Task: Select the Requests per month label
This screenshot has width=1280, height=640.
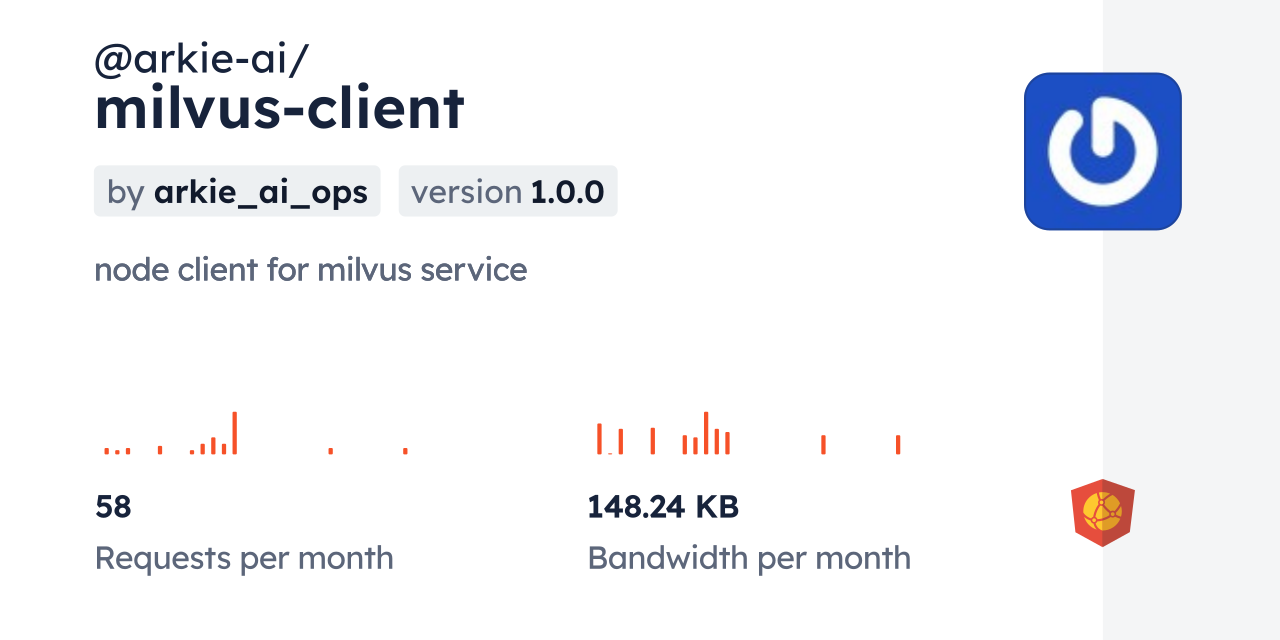Action: point(243,557)
